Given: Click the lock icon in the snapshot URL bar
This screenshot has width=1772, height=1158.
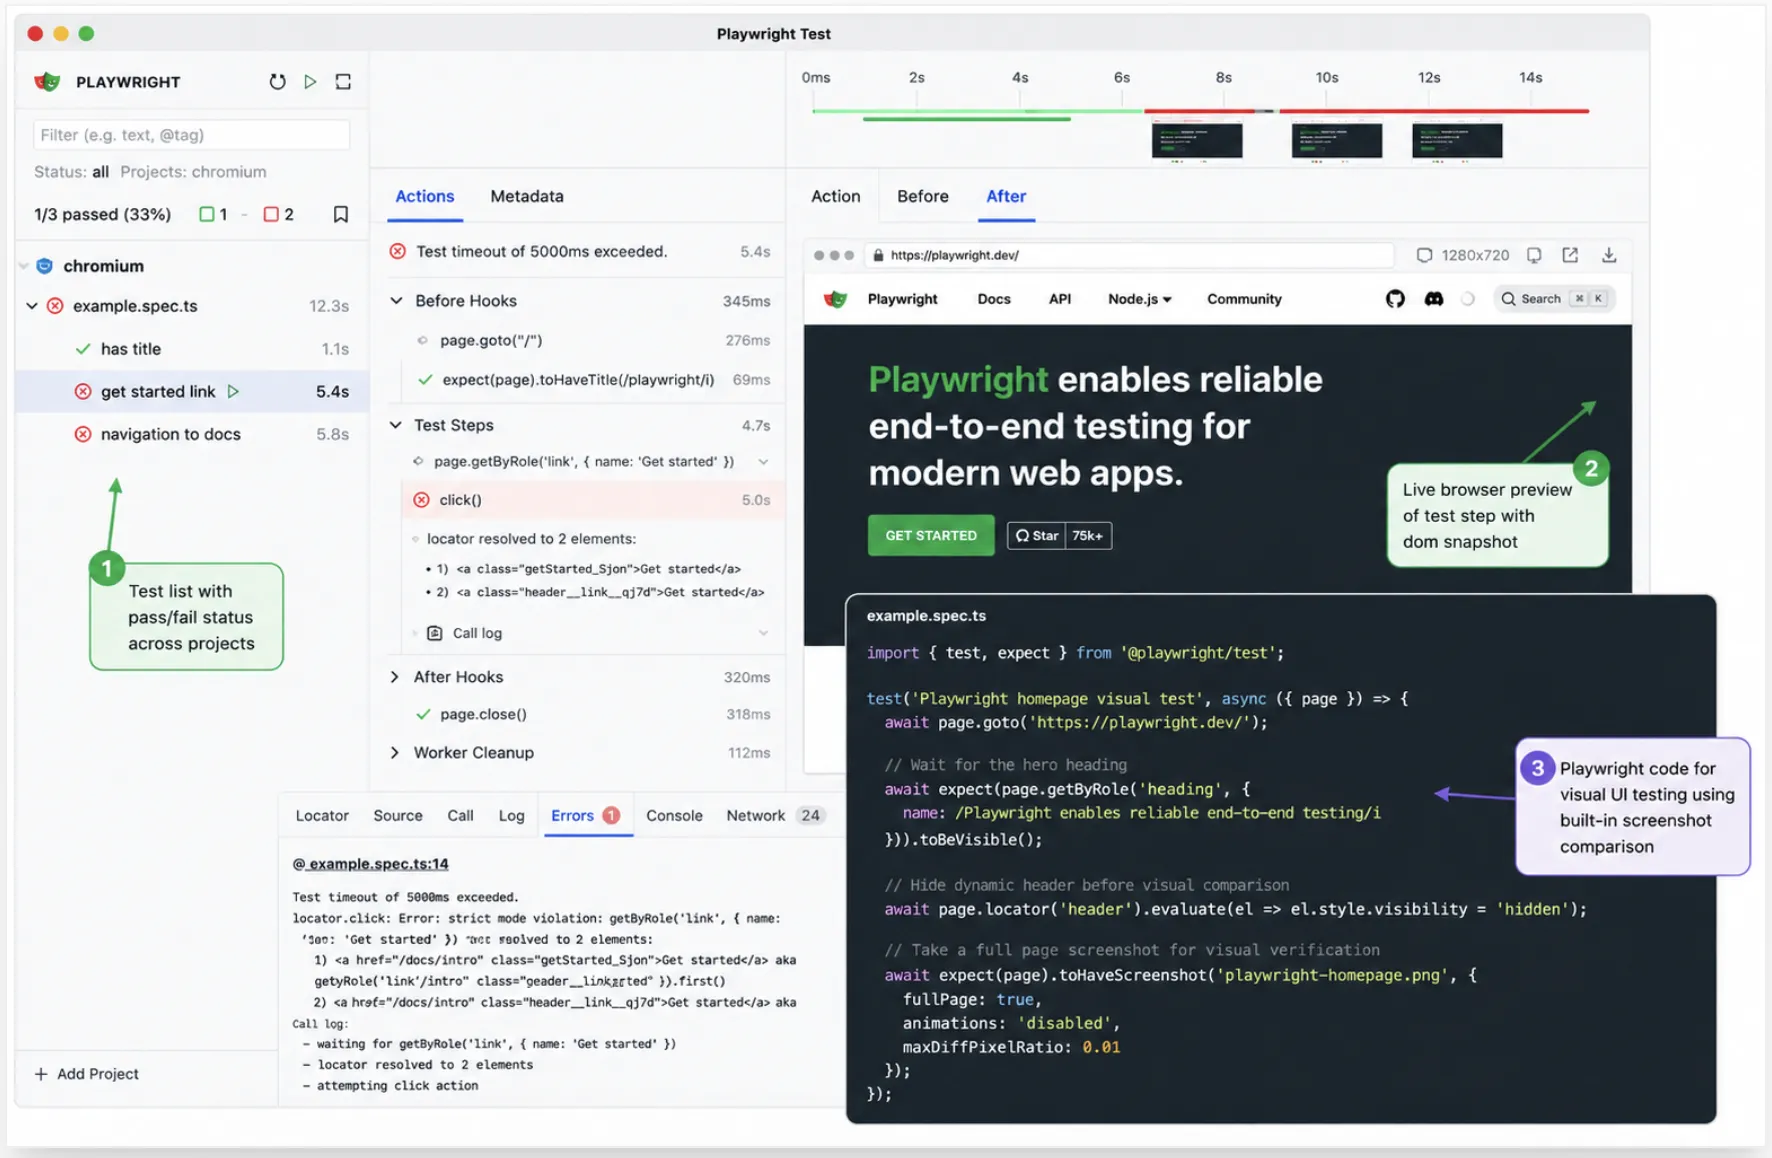Looking at the screenshot, I should point(878,255).
